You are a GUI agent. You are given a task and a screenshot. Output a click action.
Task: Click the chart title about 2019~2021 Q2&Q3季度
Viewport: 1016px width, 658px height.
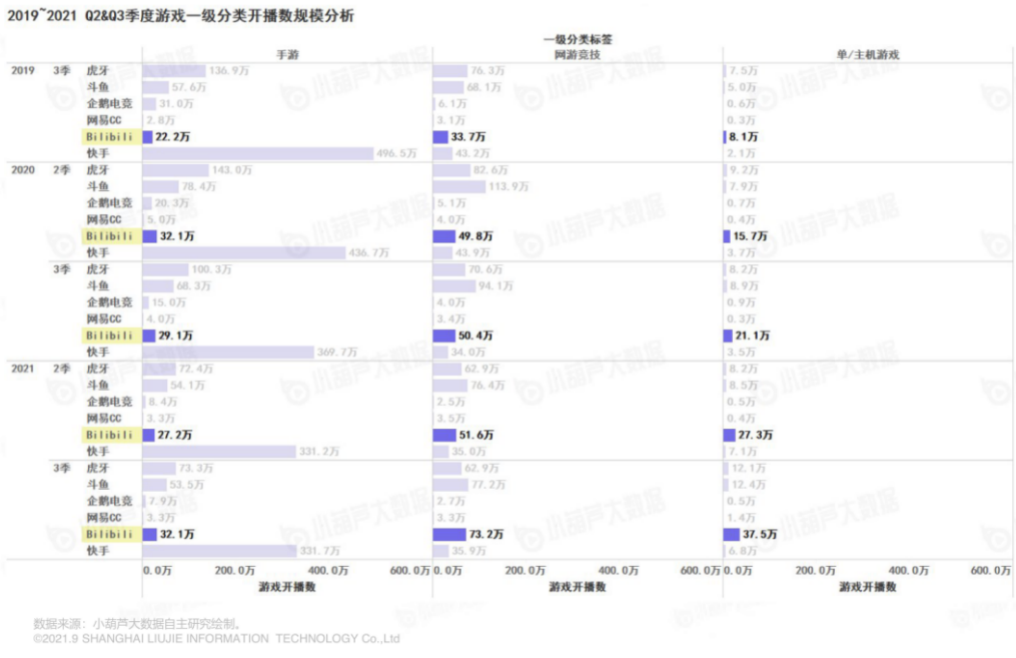[181, 16]
